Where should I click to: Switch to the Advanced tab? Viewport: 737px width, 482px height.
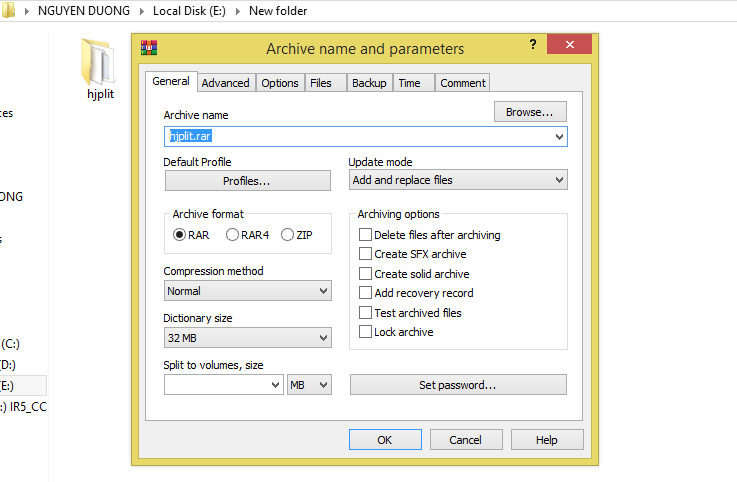[226, 83]
